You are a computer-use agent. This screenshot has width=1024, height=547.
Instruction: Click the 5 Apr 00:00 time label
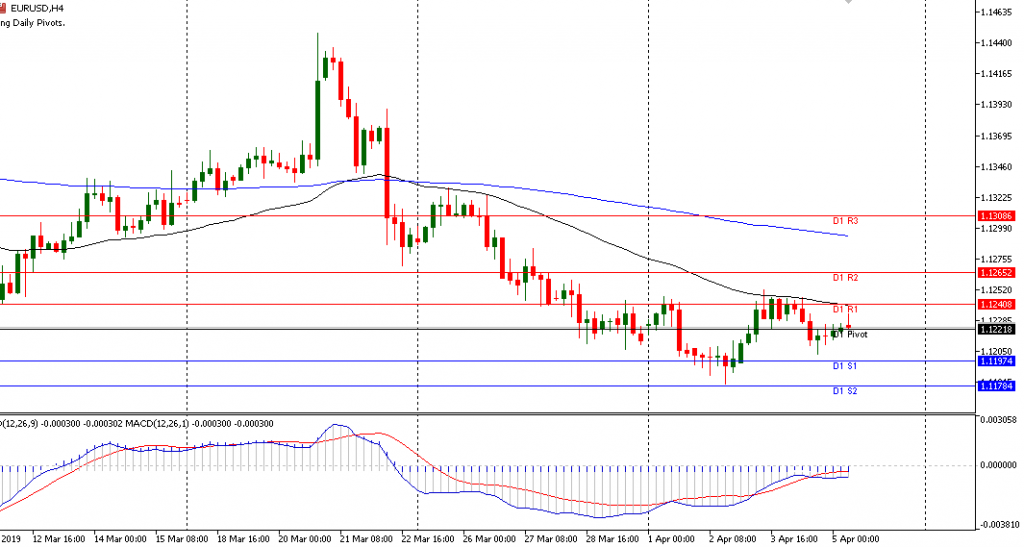[x=856, y=539]
